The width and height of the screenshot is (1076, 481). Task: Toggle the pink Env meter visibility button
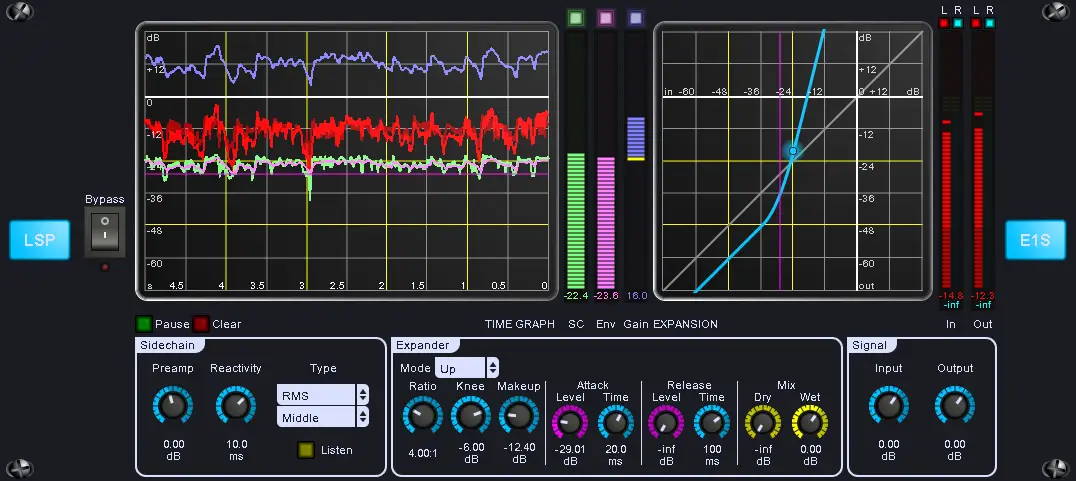click(x=605, y=19)
